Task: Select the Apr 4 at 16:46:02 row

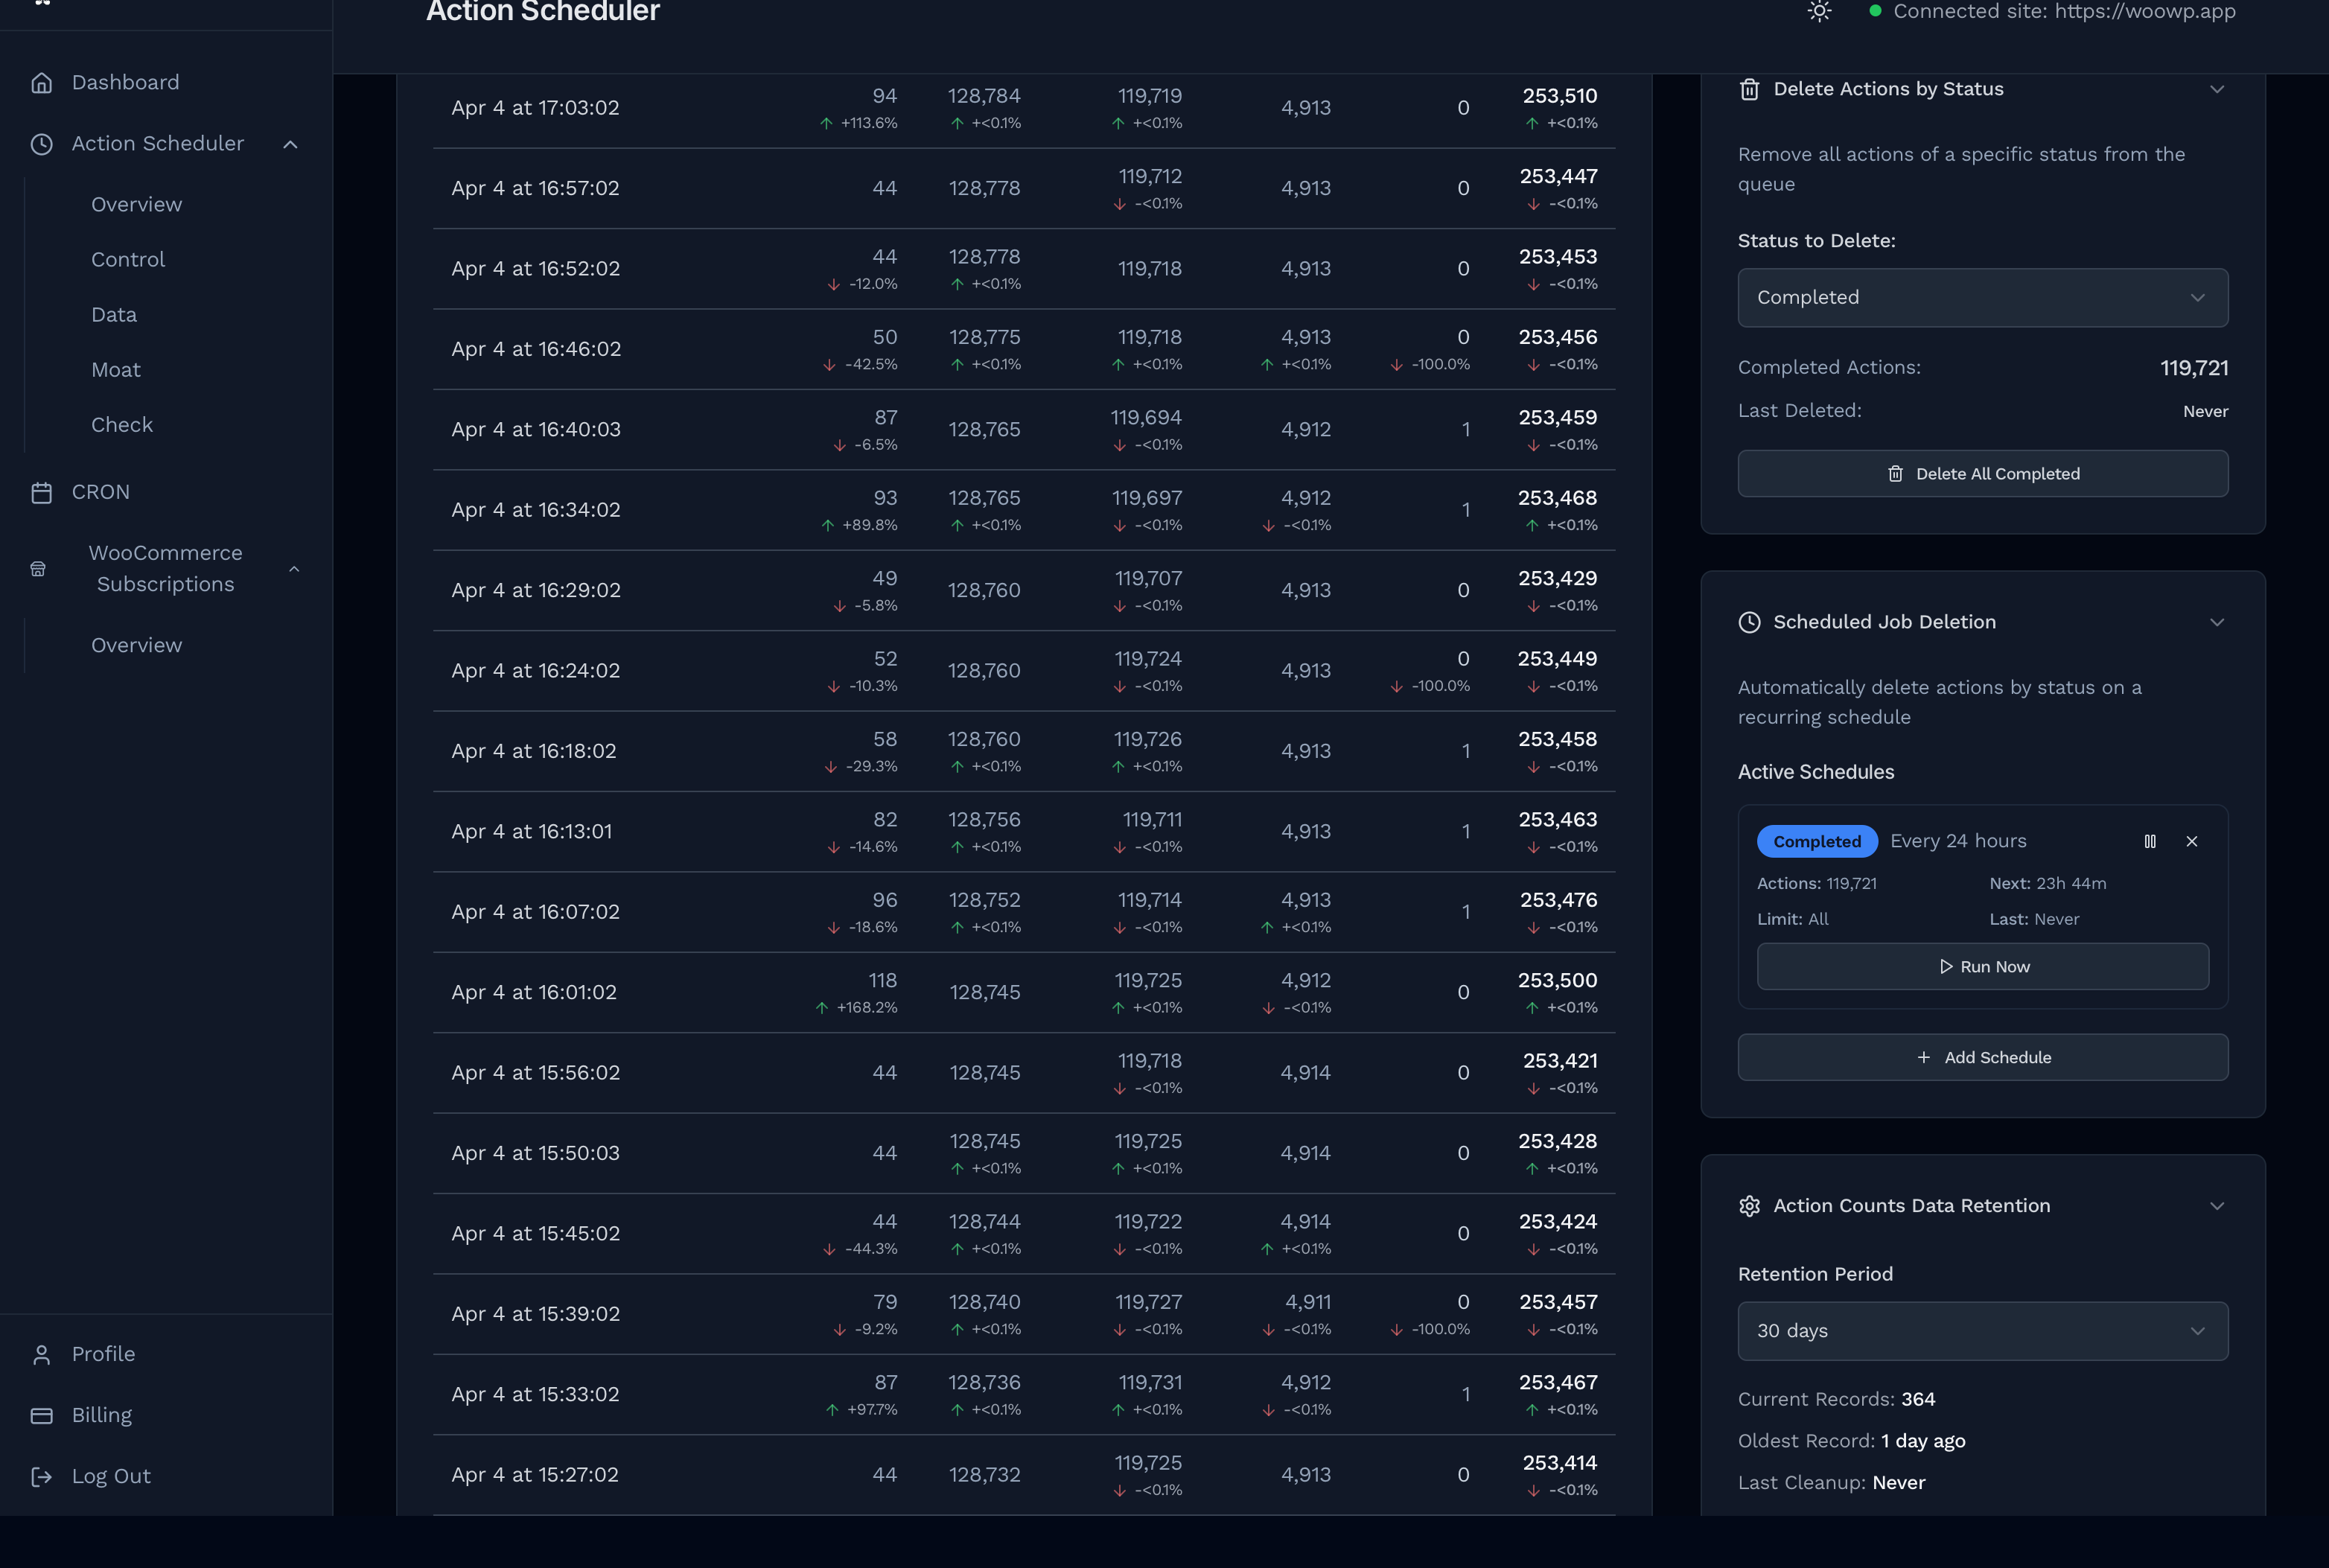Action: [536, 349]
